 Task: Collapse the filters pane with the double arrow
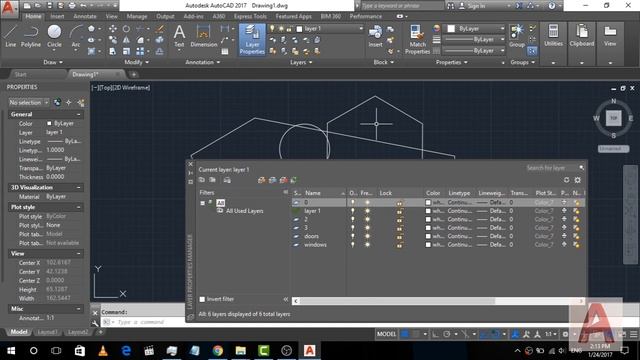tap(285, 192)
